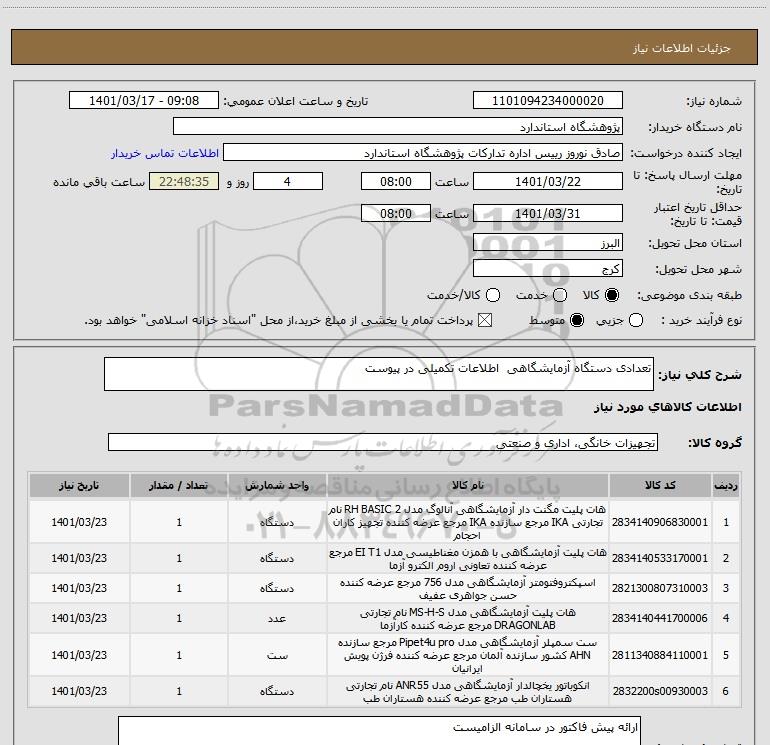
Task: Click the نام کالا column header
Action: 468,486
